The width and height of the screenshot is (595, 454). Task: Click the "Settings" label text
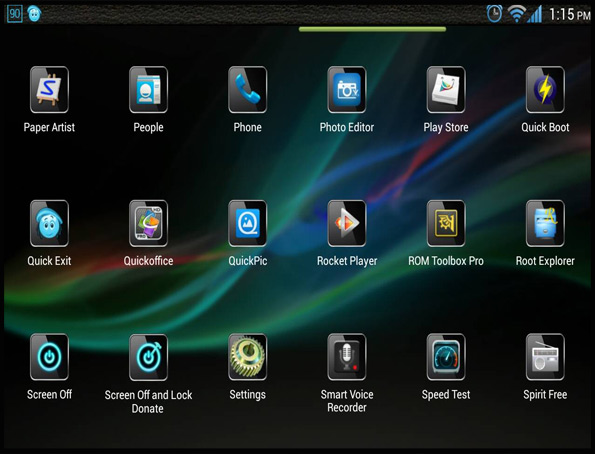(247, 395)
